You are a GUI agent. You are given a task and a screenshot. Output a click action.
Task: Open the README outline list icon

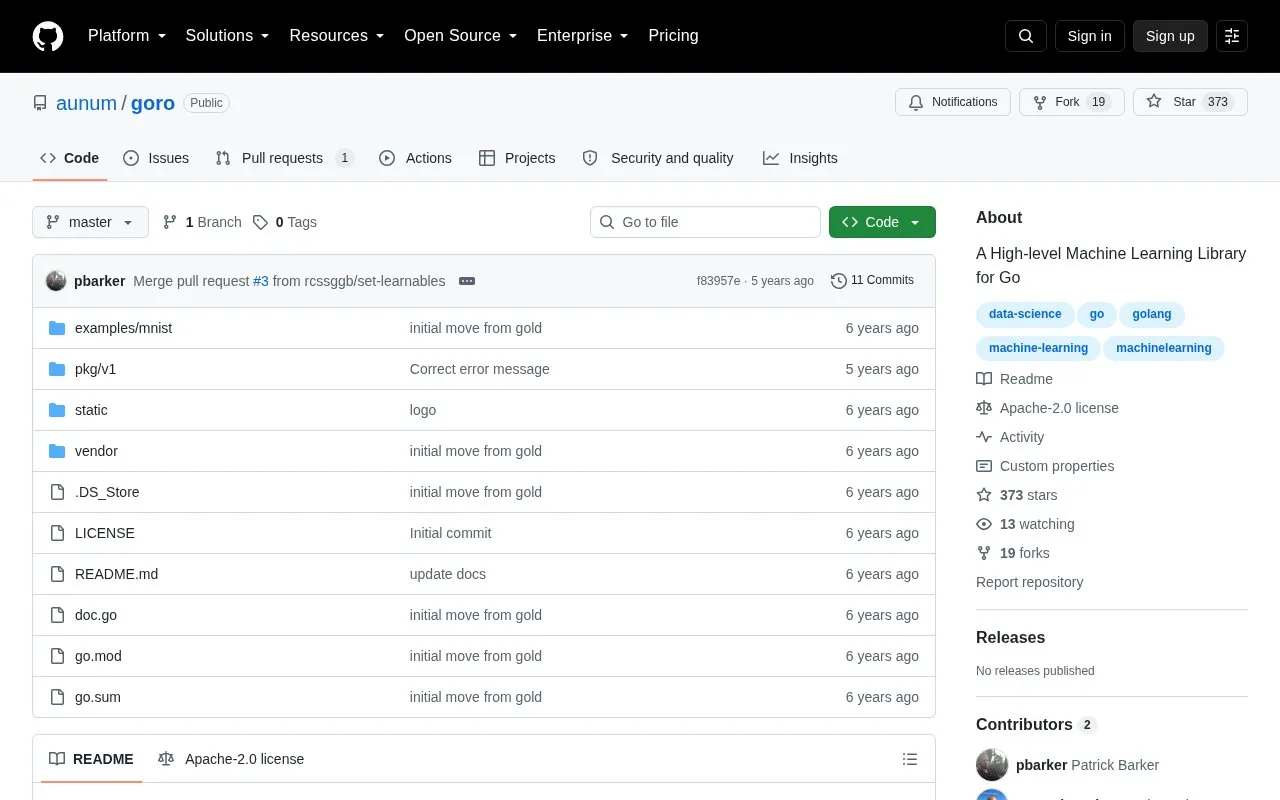pyautogui.click(x=910, y=759)
